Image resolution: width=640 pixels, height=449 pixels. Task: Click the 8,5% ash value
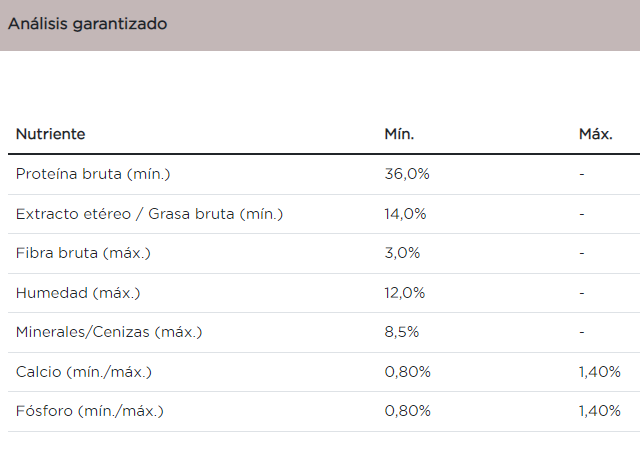pyautogui.click(x=403, y=332)
